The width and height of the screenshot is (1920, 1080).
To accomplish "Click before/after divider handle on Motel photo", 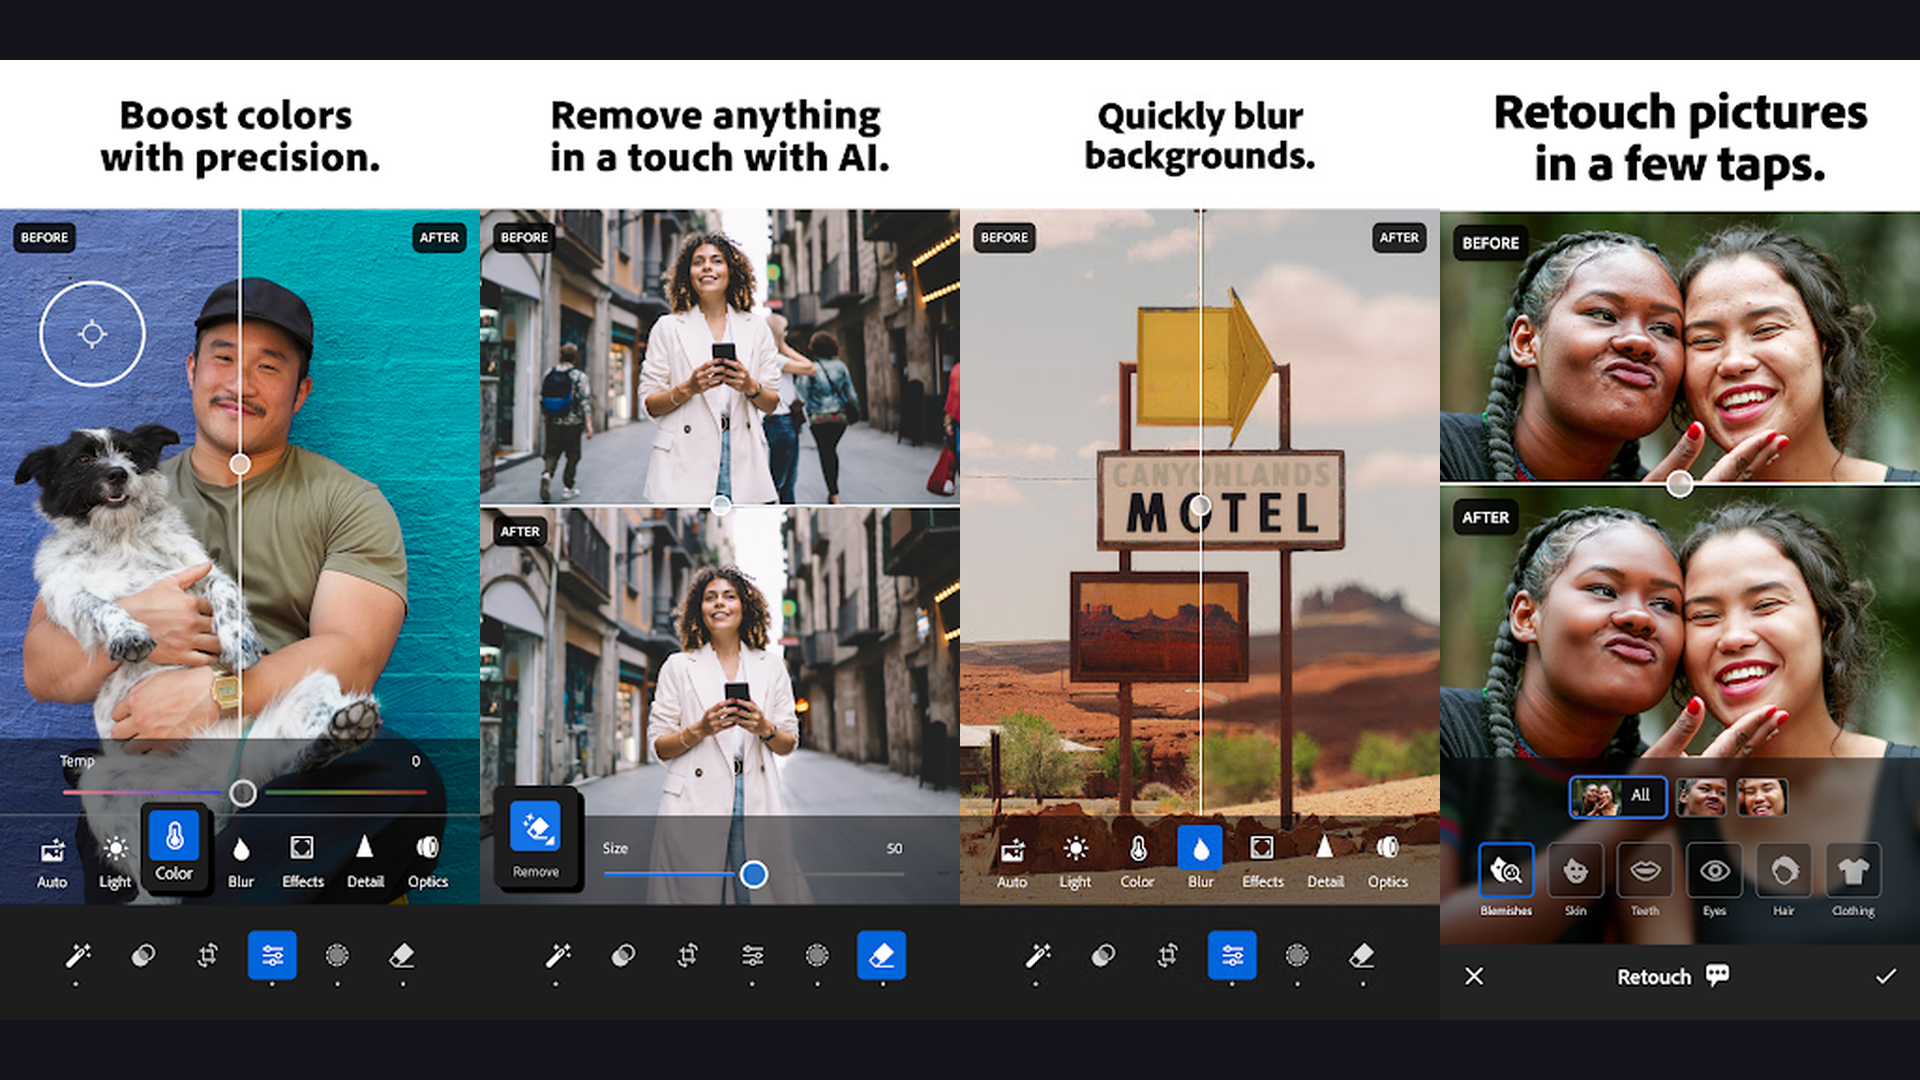I will click(x=1200, y=506).
